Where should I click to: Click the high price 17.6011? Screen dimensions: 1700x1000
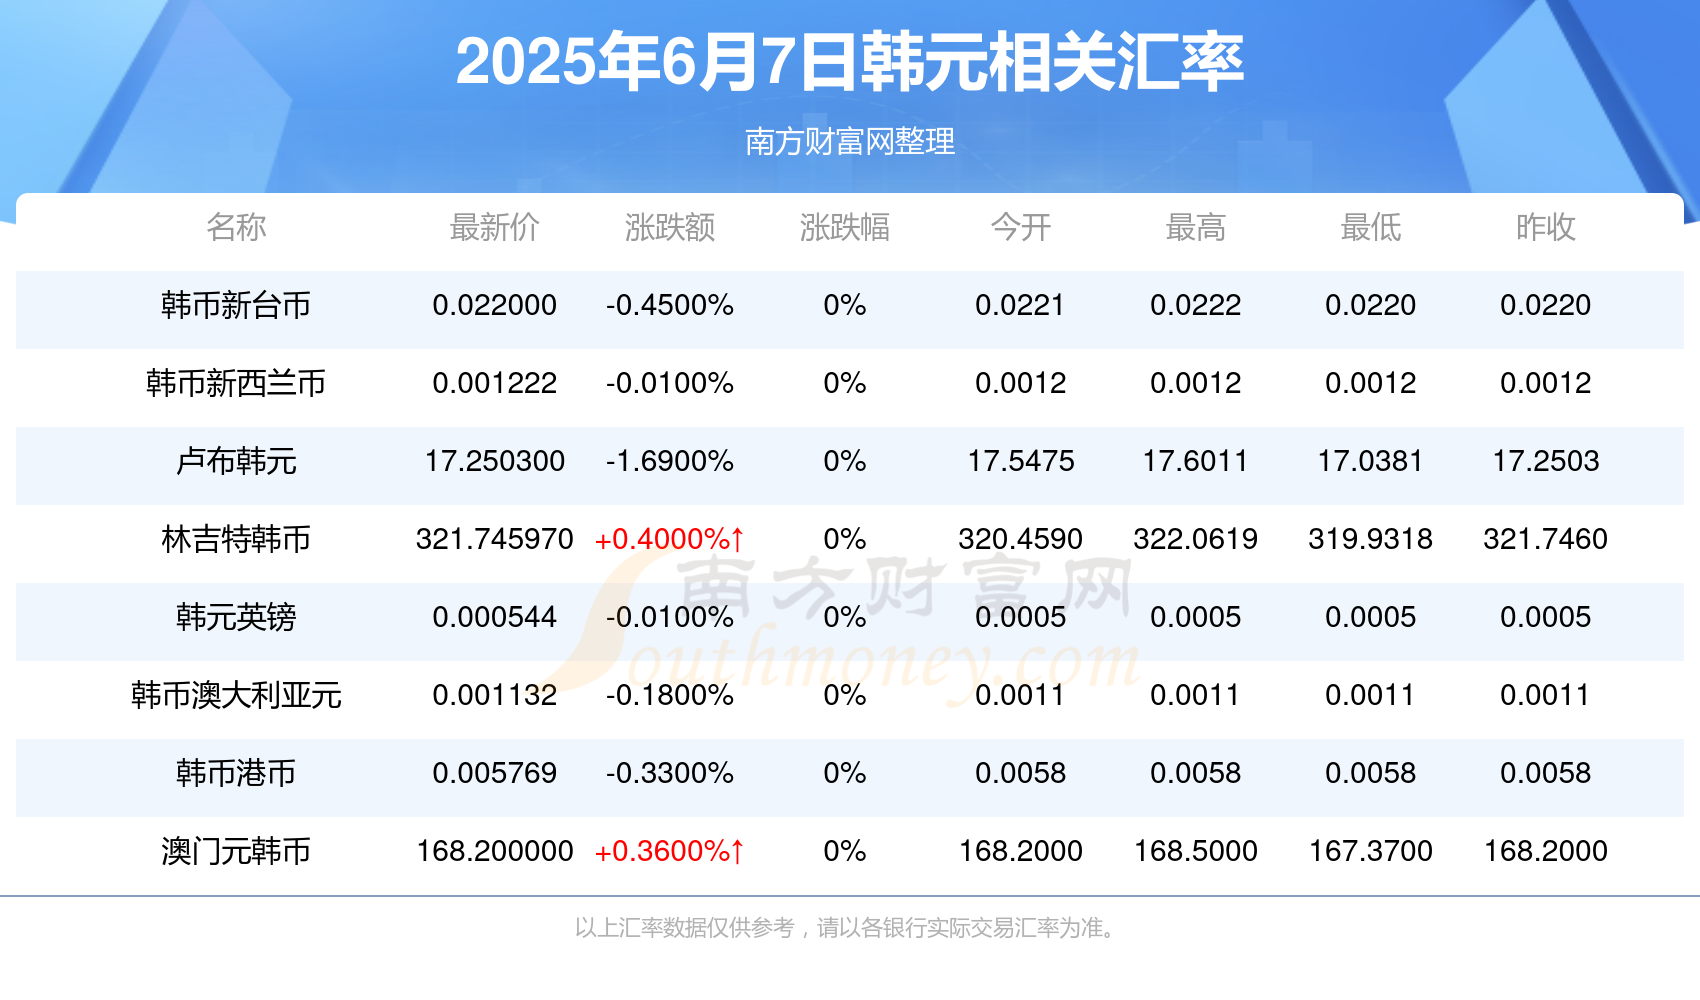pos(1195,461)
